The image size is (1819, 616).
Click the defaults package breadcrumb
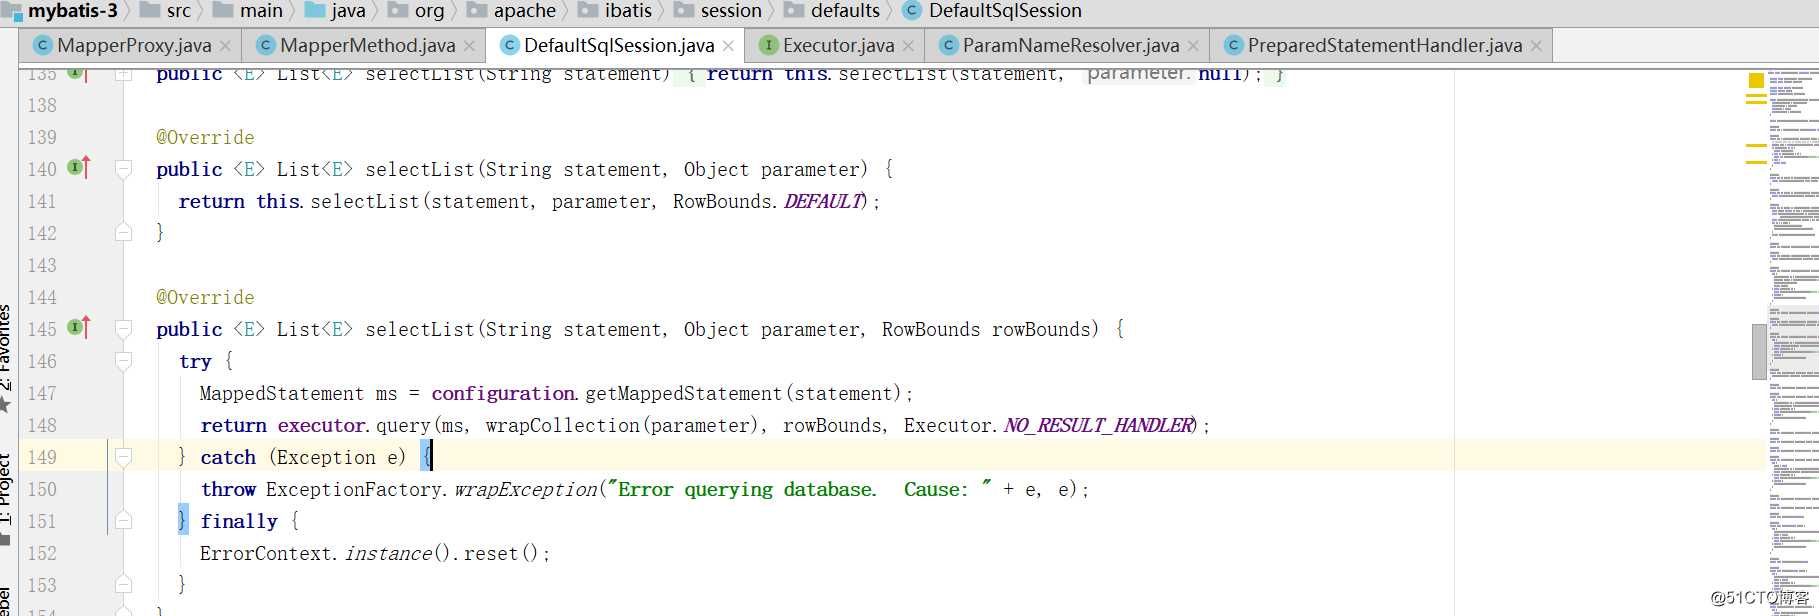point(832,11)
